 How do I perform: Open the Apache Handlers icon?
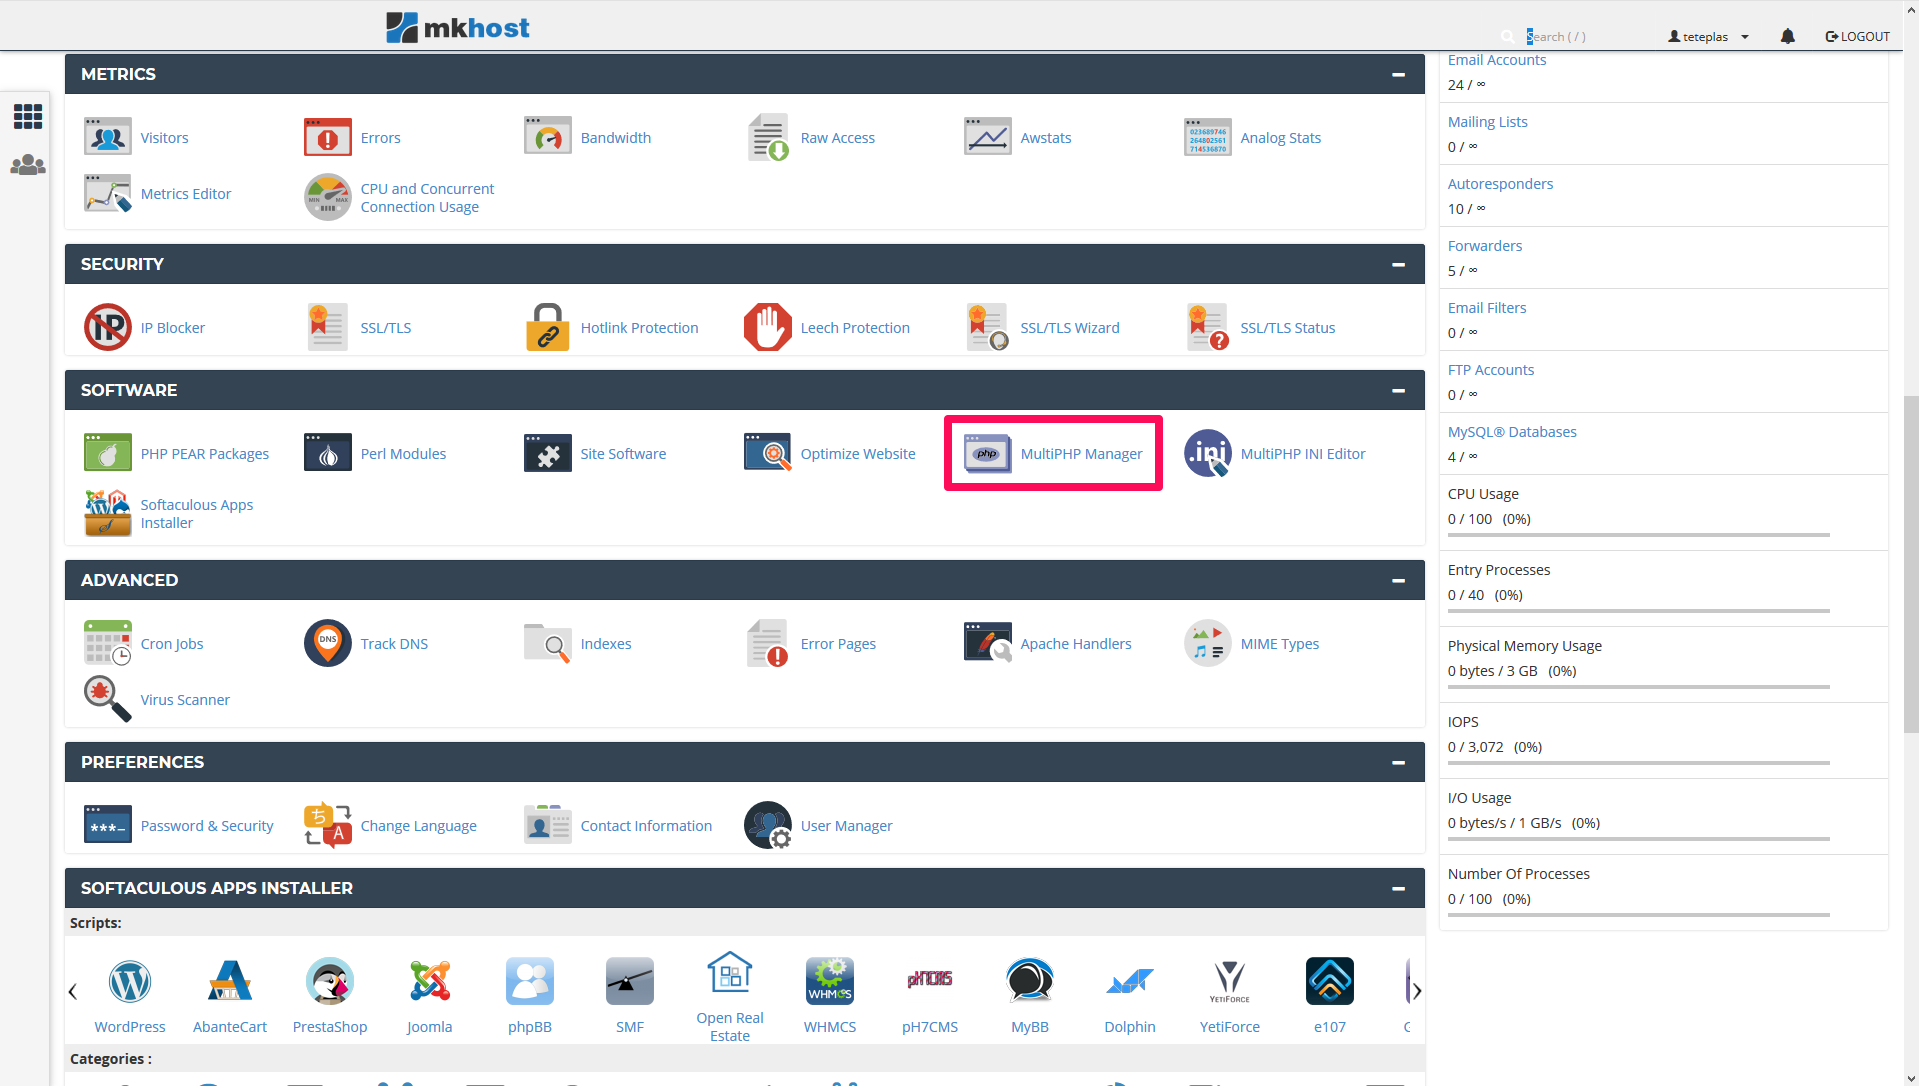(988, 643)
